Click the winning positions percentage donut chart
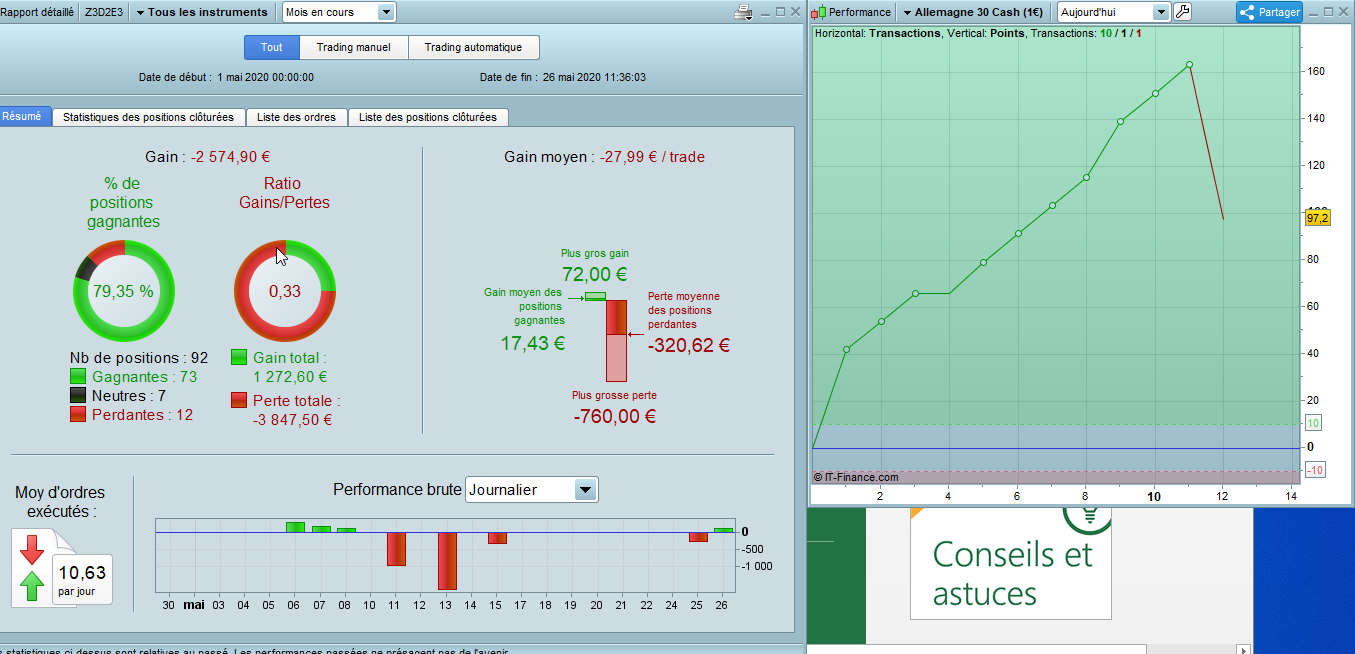Screen dimensions: 1355x654 point(123,291)
